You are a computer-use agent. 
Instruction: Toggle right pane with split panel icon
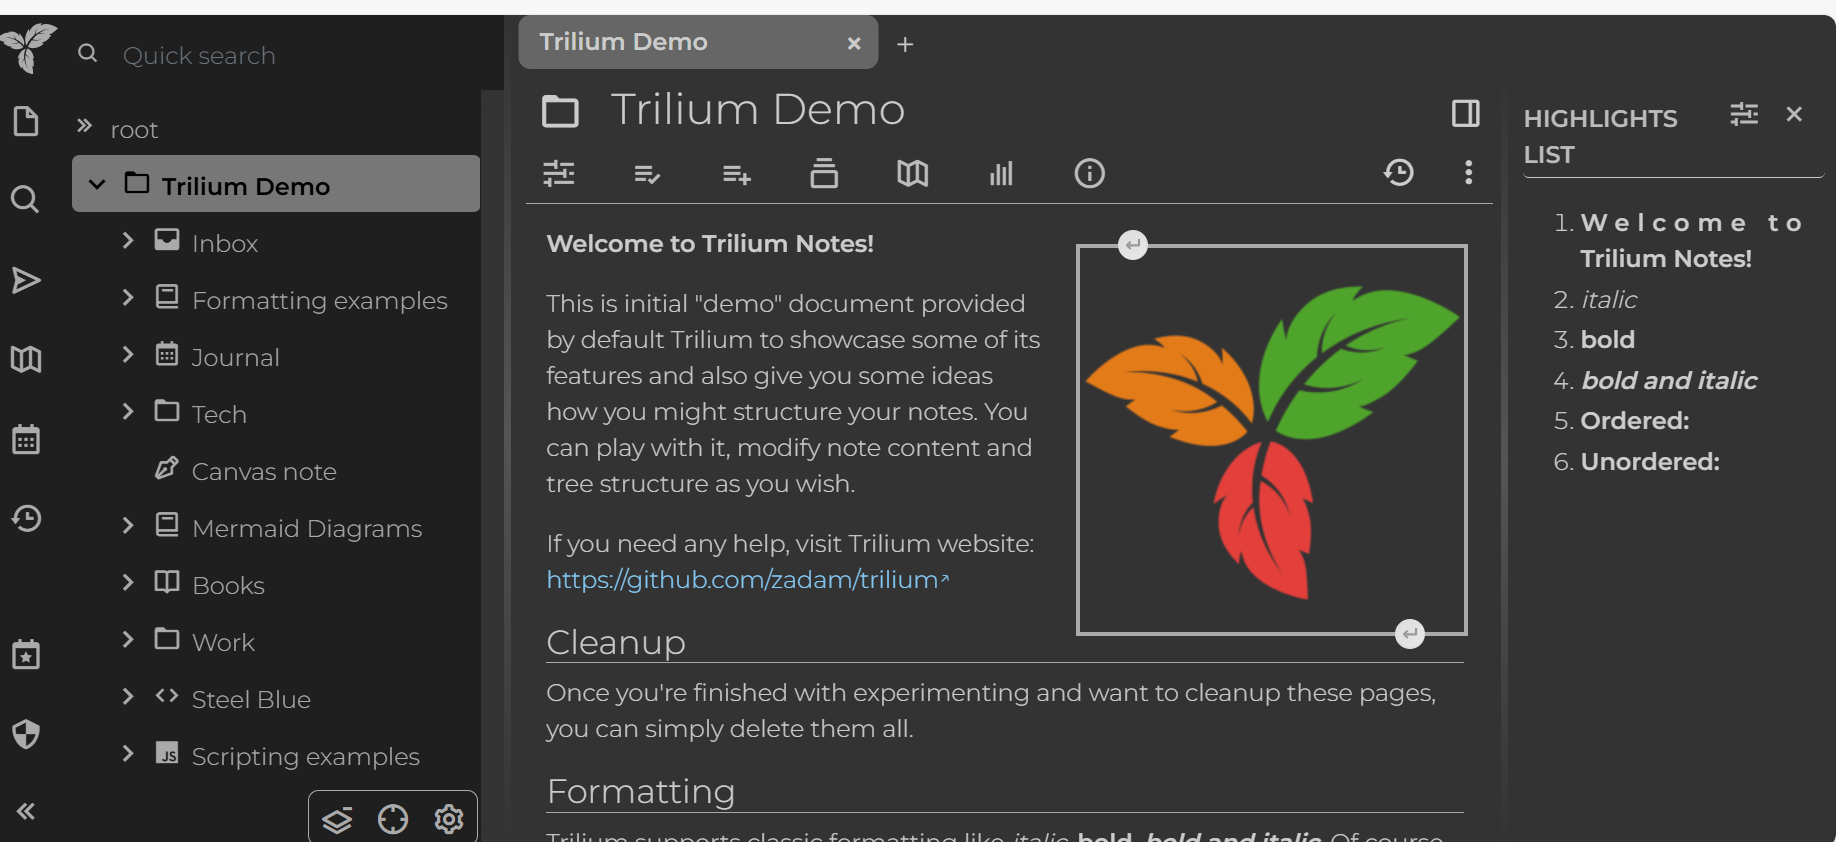pyautogui.click(x=1465, y=113)
